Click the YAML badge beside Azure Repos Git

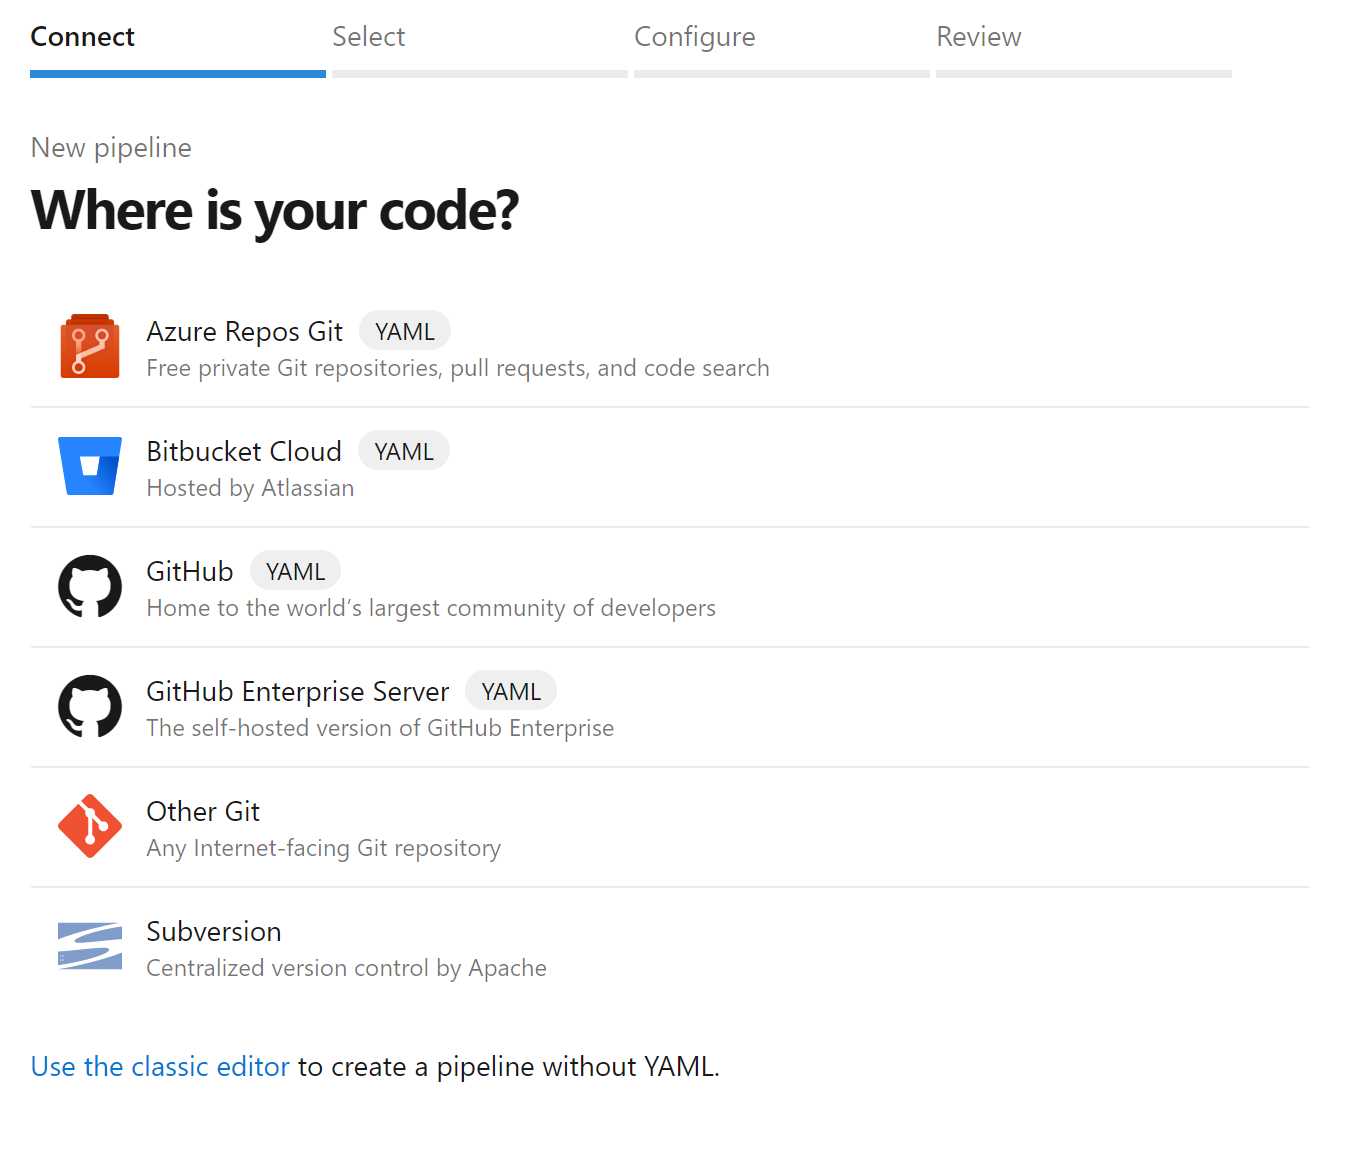404,331
